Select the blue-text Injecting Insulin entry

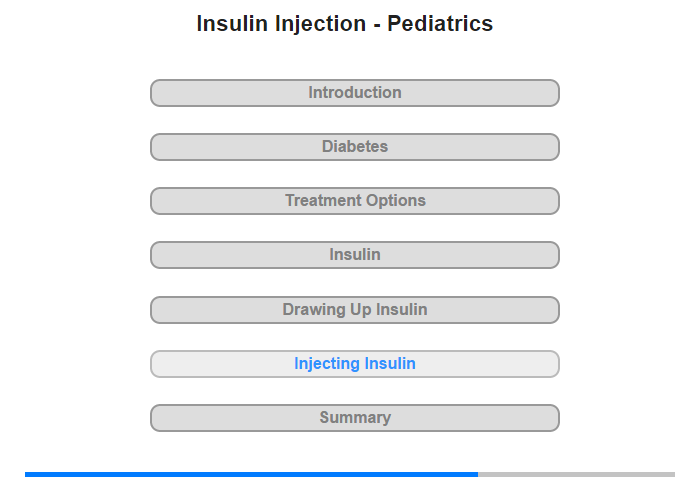coord(354,364)
